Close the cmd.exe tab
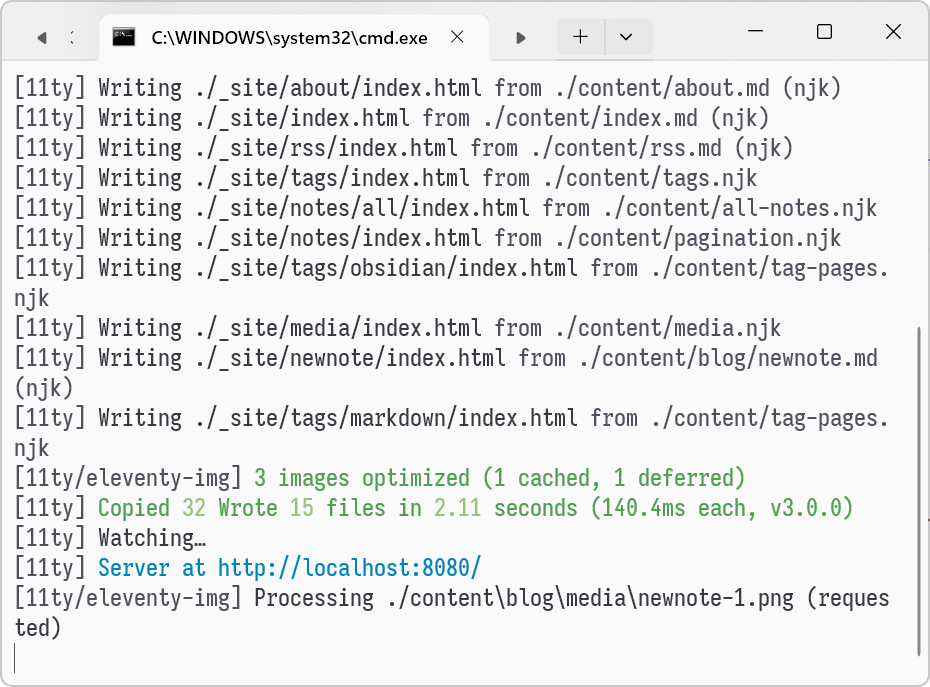The width and height of the screenshot is (930, 687). pyautogui.click(x=457, y=37)
